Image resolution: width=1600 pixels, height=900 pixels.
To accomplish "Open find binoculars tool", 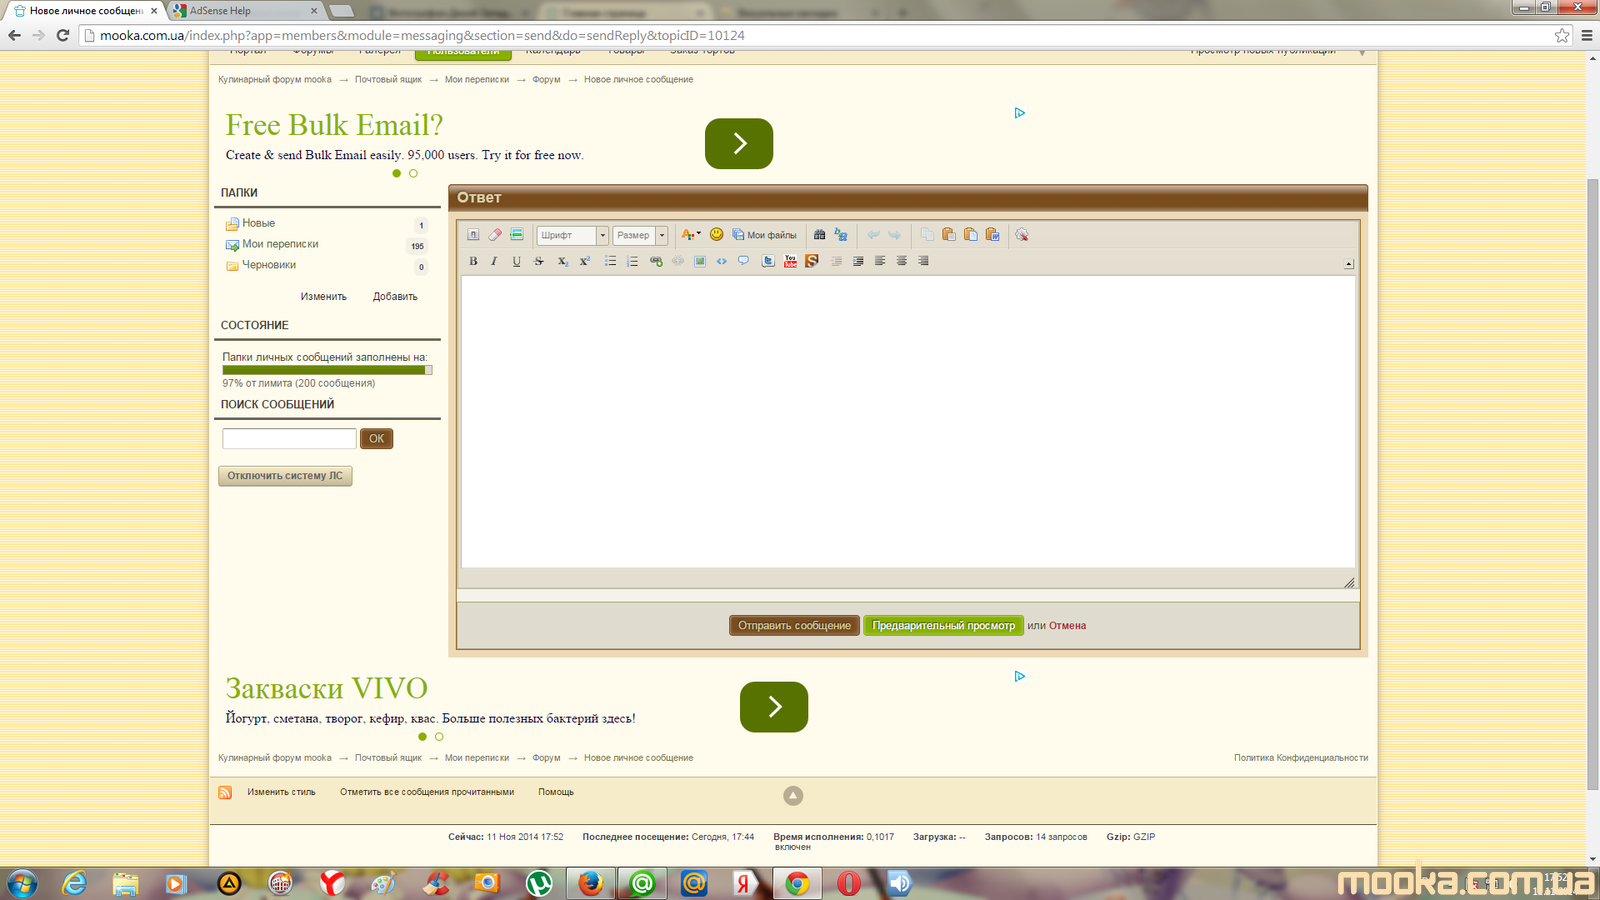I will (819, 235).
